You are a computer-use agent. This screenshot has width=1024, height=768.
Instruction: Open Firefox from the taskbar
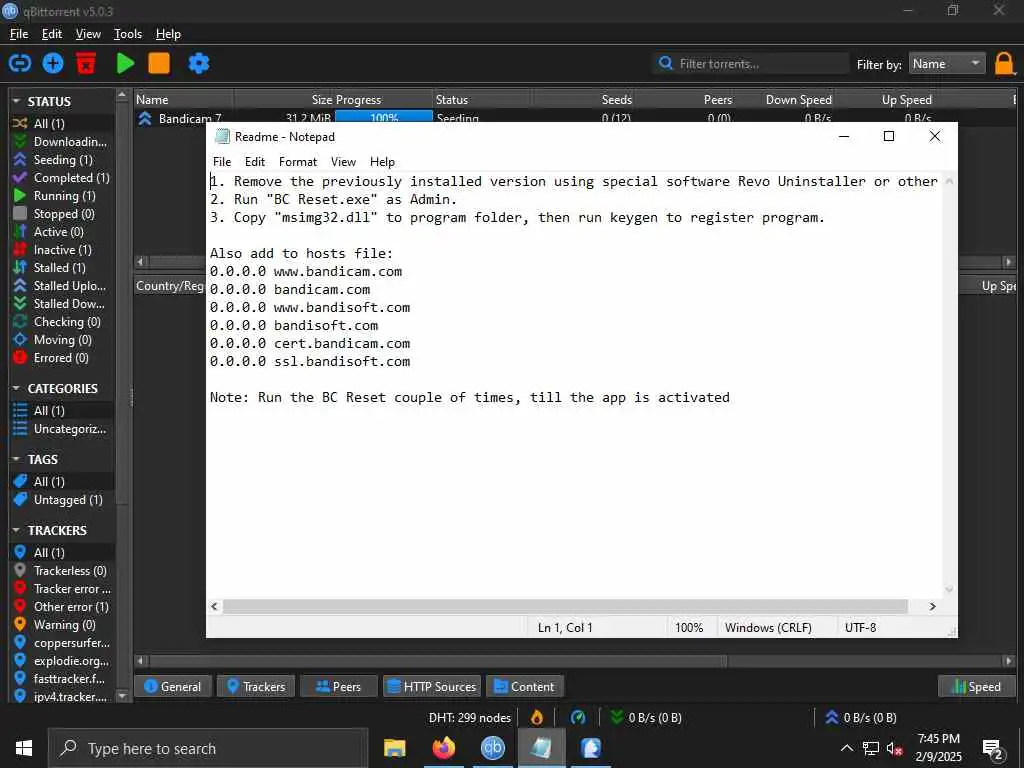tap(443, 748)
